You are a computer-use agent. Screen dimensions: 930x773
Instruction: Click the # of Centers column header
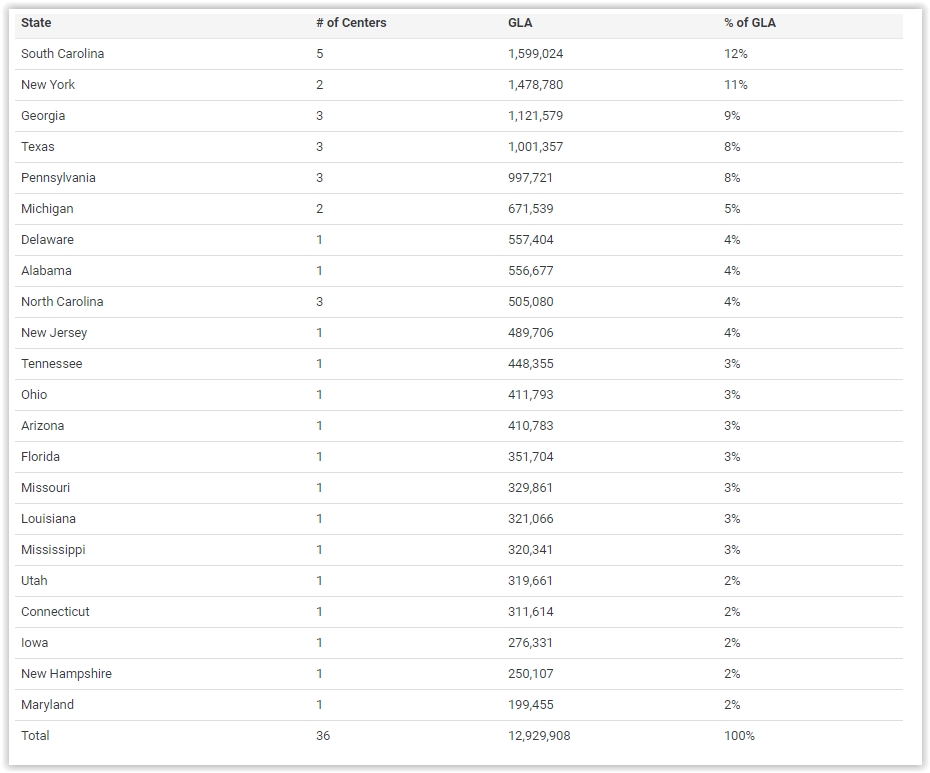(351, 23)
